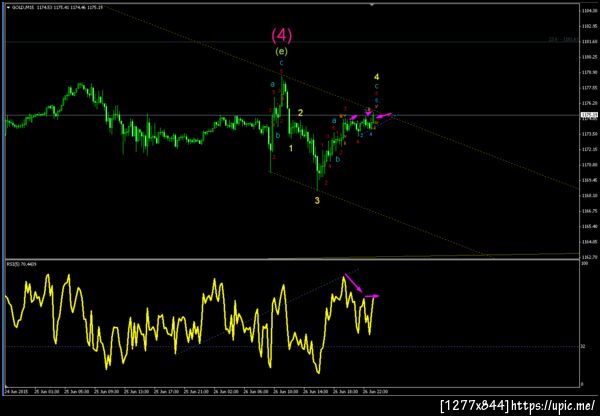
Task: Click the RSI level 100 scale label
Action: tap(584, 264)
